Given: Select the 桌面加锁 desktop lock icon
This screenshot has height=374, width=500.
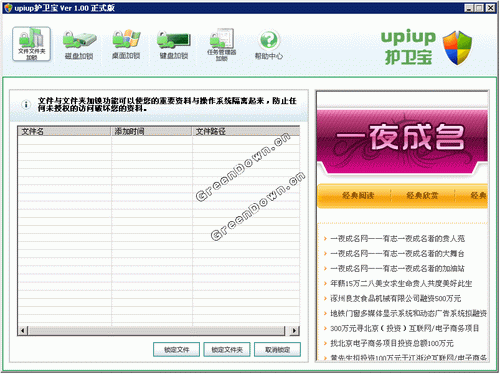Looking at the screenshot, I should [x=126, y=45].
